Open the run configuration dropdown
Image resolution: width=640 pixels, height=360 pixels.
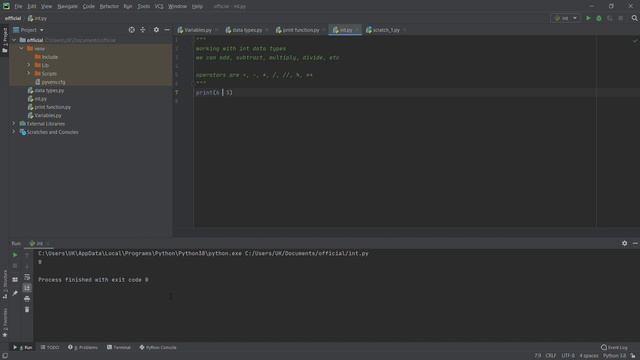565,18
